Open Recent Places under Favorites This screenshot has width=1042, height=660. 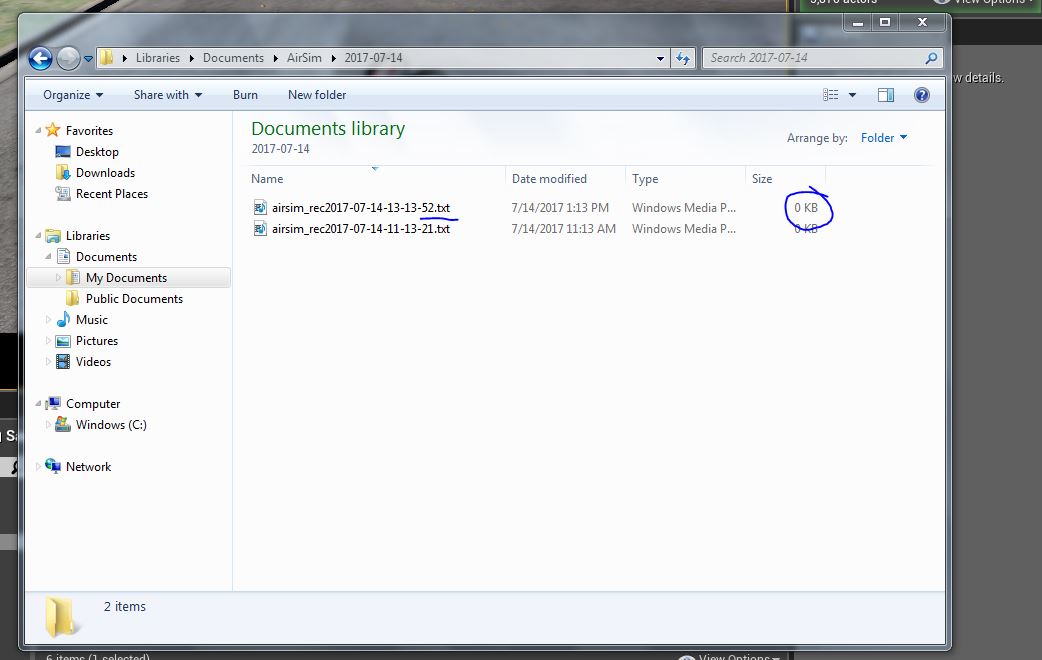pyautogui.click(x=112, y=194)
